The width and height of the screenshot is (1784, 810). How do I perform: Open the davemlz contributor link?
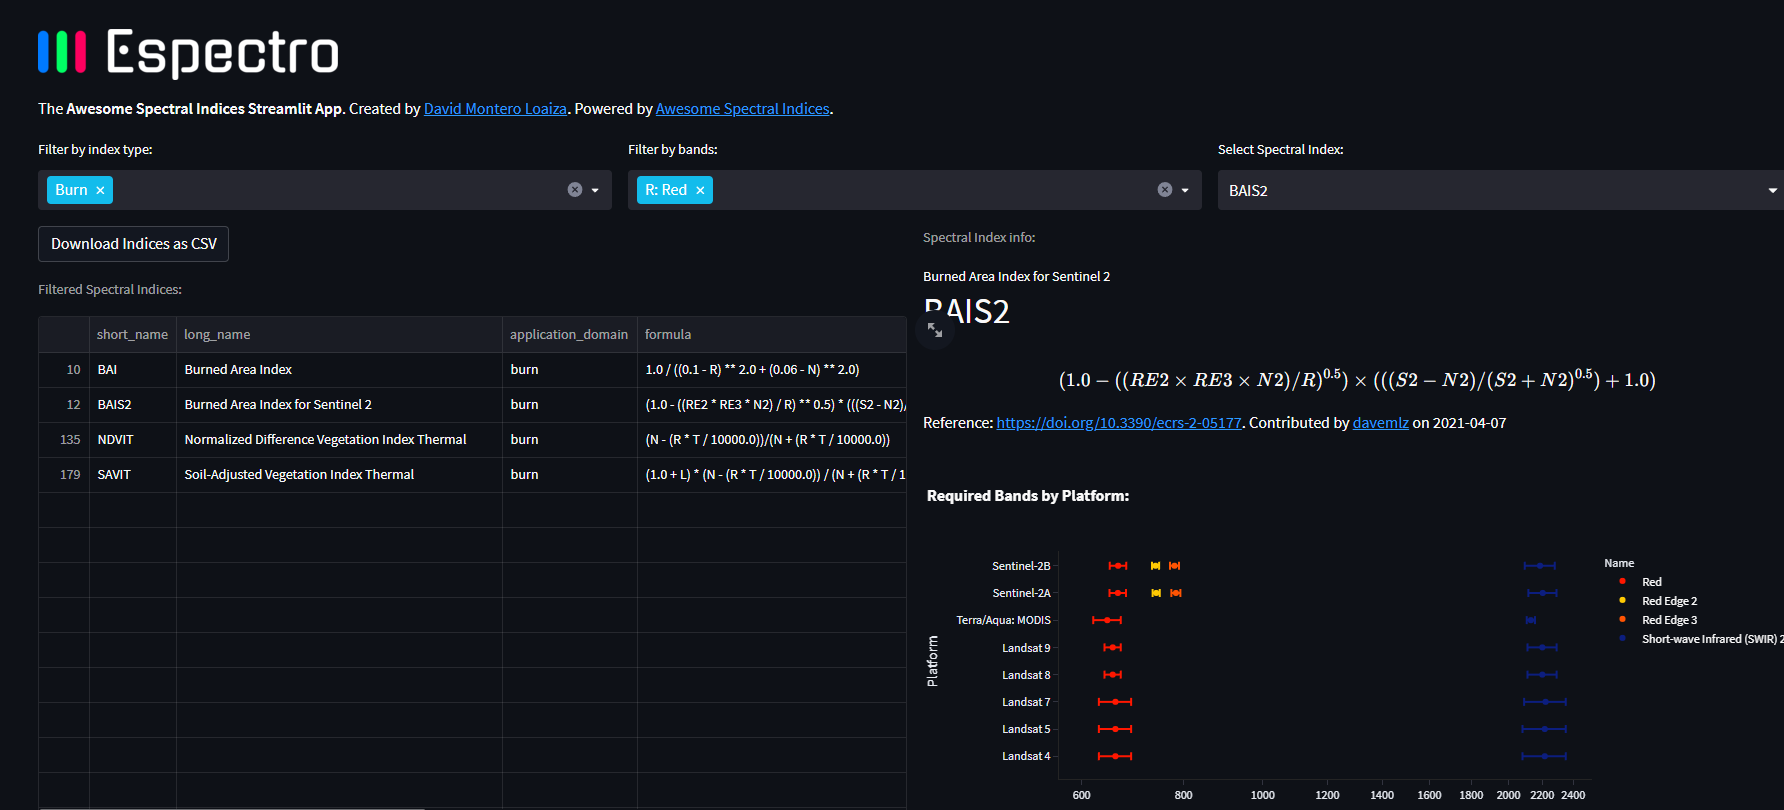coord(1381,423)
